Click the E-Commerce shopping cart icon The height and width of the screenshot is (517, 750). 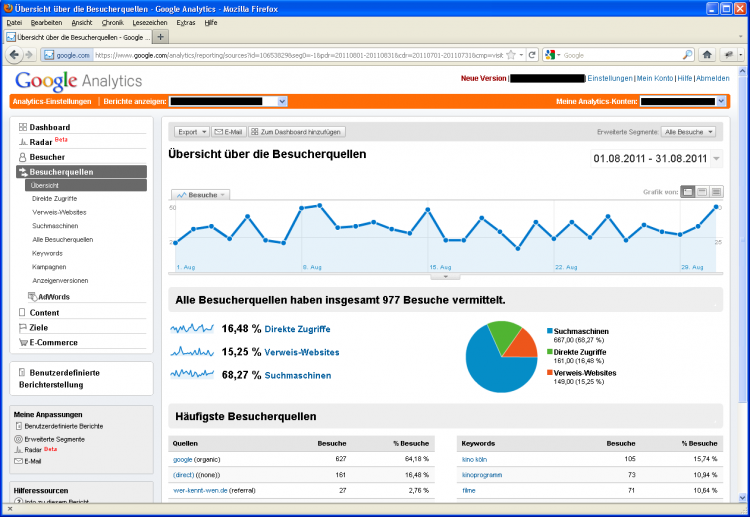point(22,342)
